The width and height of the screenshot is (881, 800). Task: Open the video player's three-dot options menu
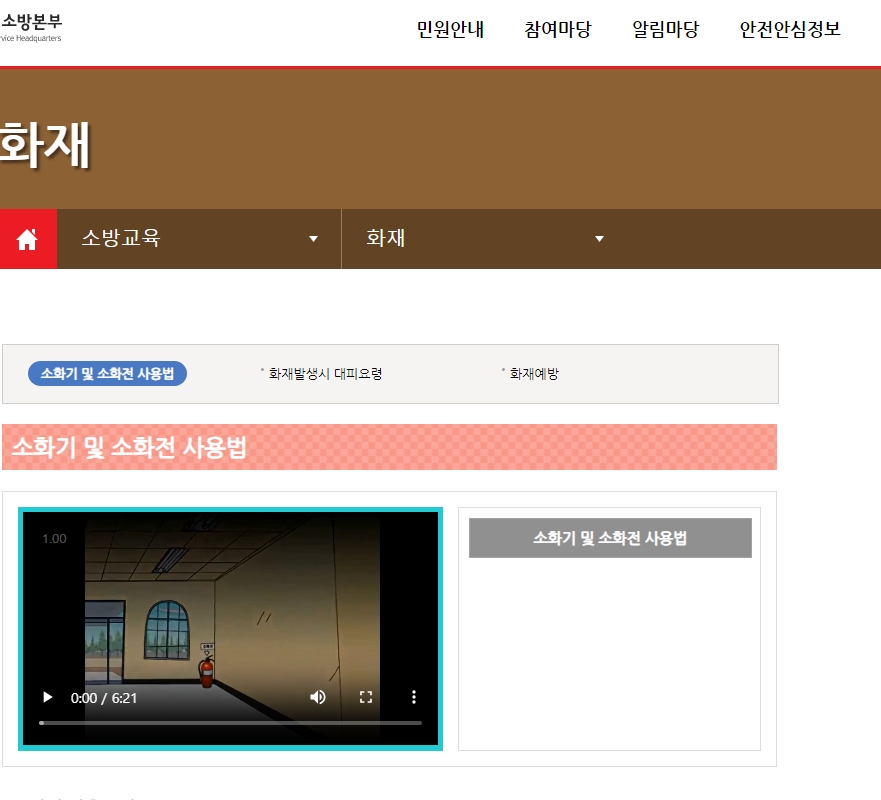coord(414,697)
